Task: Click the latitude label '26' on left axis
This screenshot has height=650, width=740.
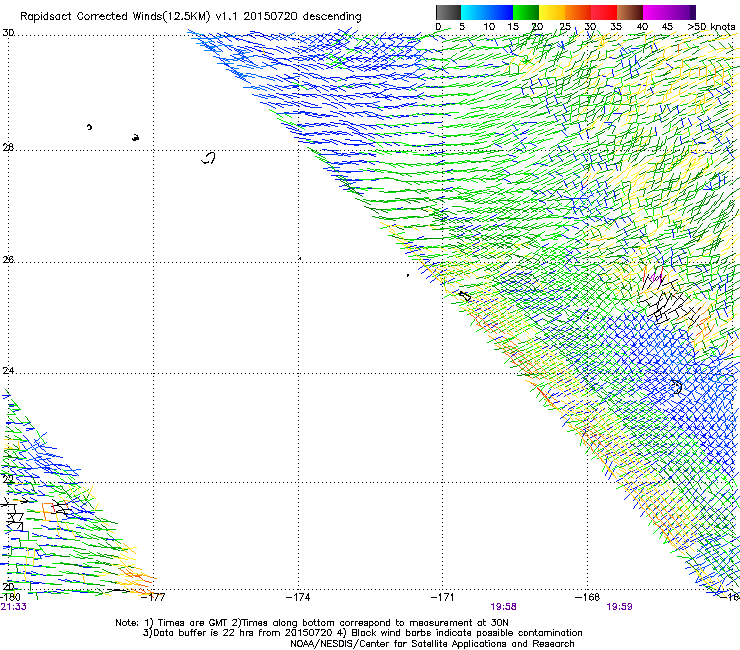Action: pyautogui.click(x=8, y=259)
